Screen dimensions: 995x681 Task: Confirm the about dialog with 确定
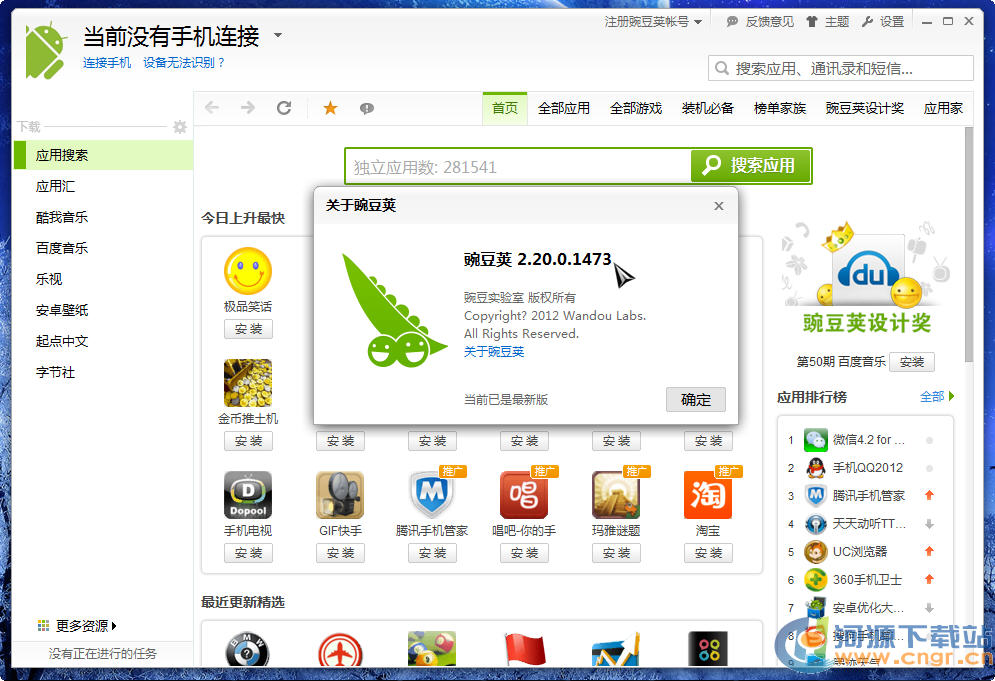(x=695, y=400)
